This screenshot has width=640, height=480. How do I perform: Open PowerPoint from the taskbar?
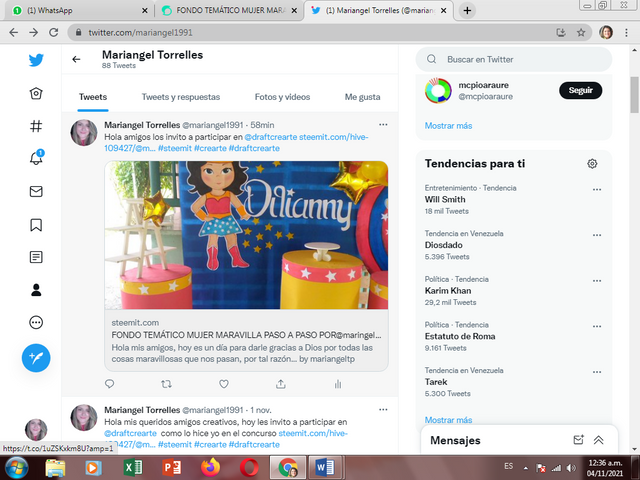click(171, 467)
